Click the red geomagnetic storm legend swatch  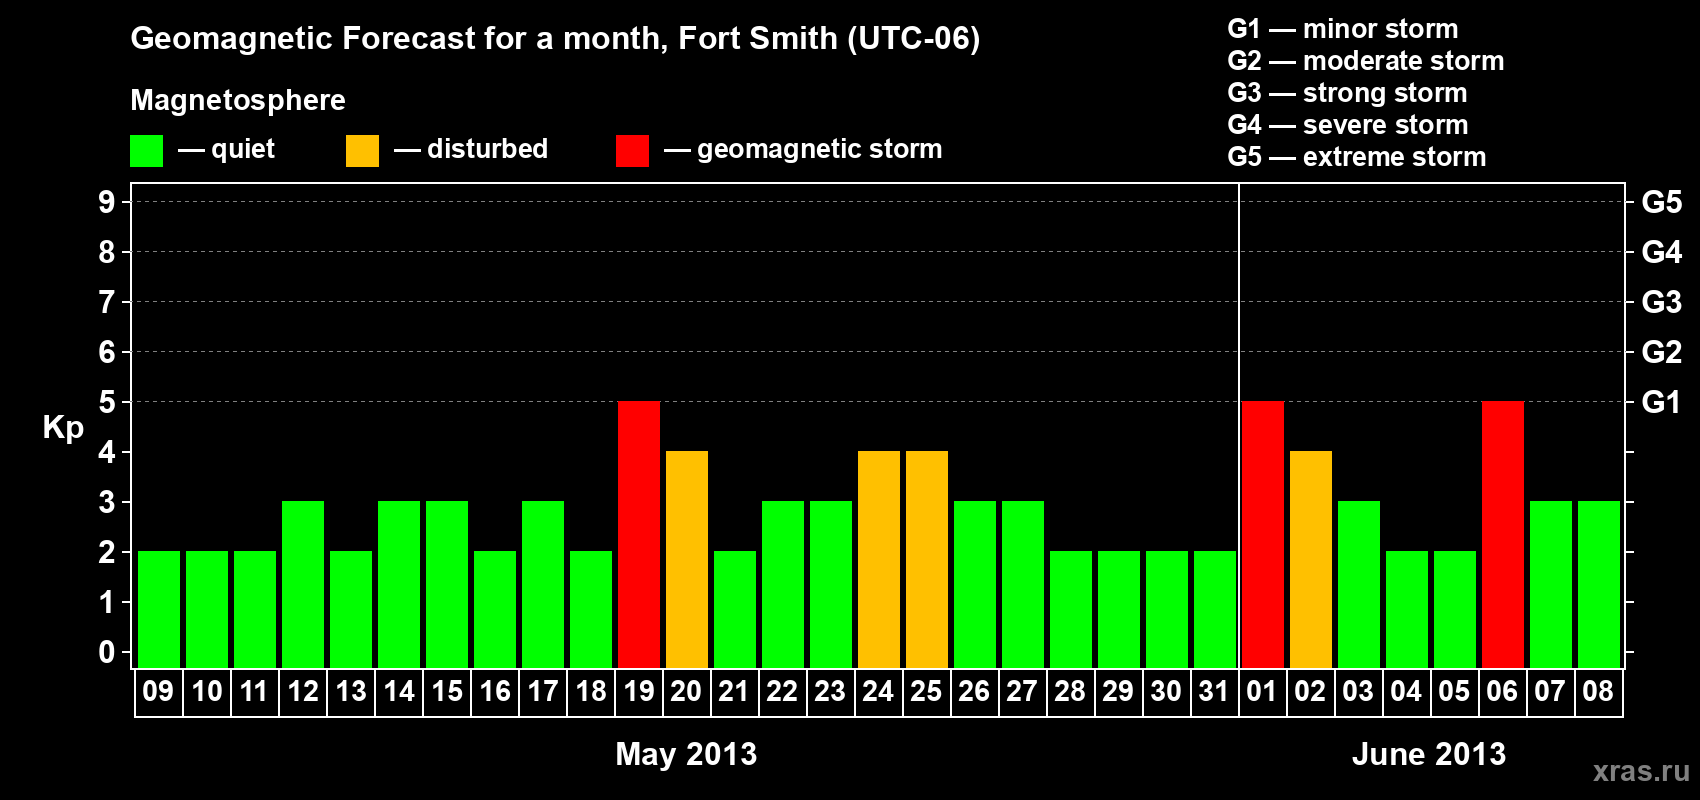pos(632,151)
